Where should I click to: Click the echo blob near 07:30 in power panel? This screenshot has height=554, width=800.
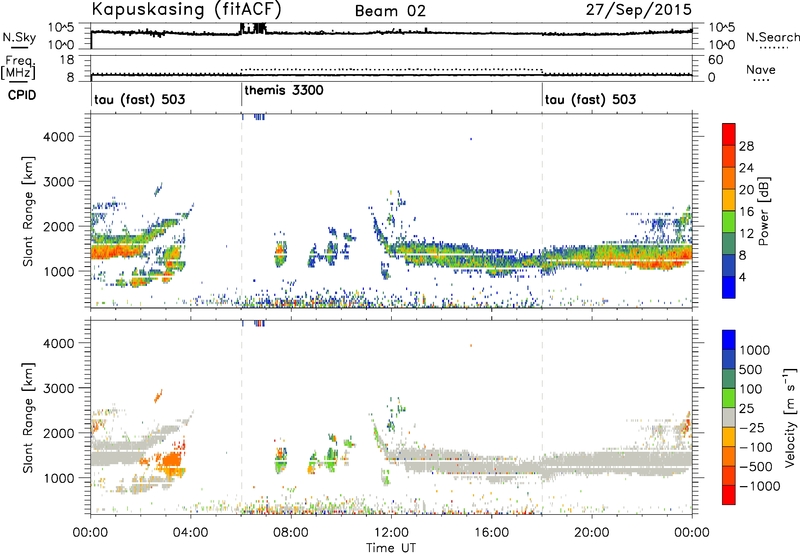[x=280, y=254]
